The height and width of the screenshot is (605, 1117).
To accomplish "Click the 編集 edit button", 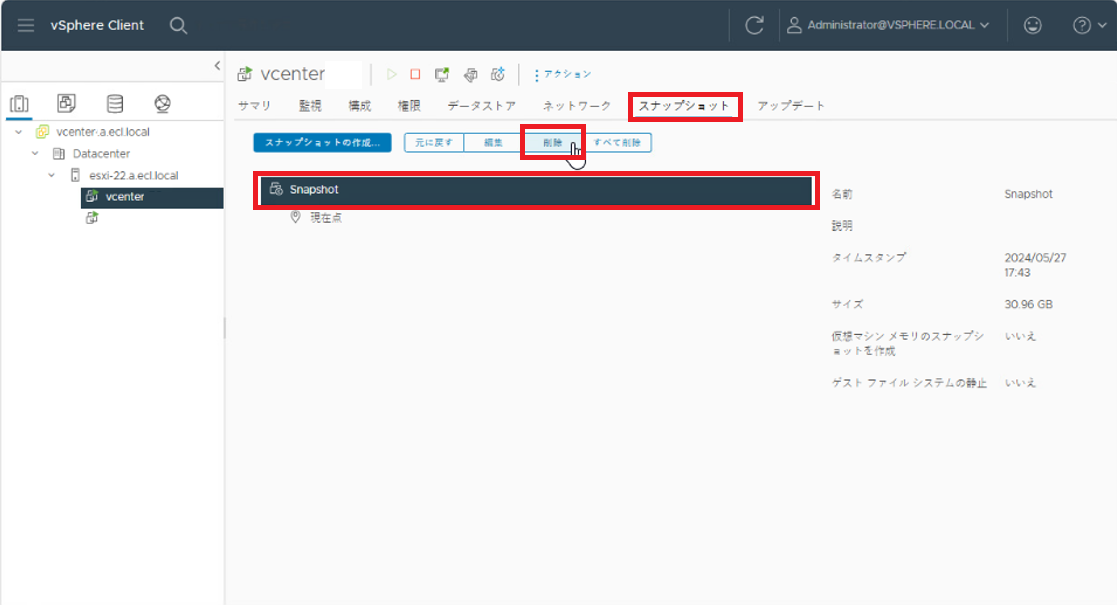I will (493, 143).
